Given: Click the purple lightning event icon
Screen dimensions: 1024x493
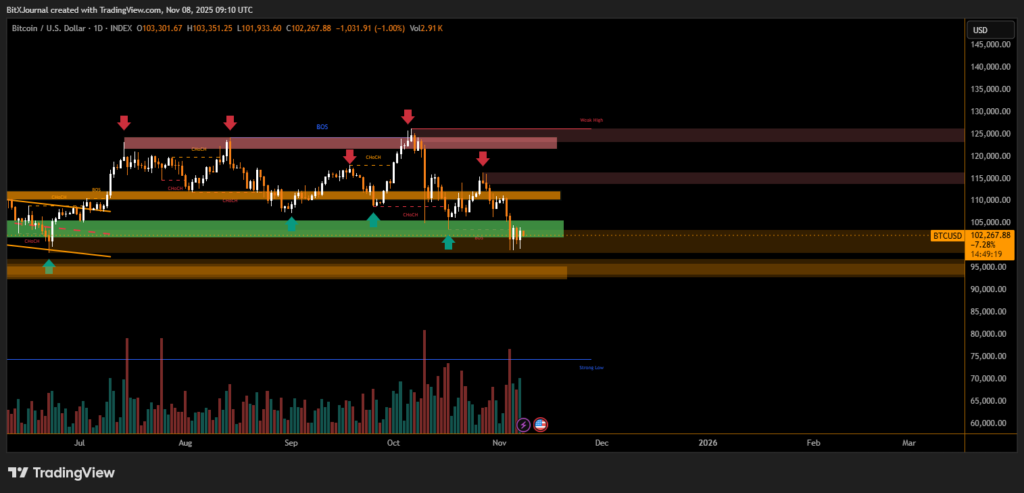Looking at the screenshot, I should 523,424.
